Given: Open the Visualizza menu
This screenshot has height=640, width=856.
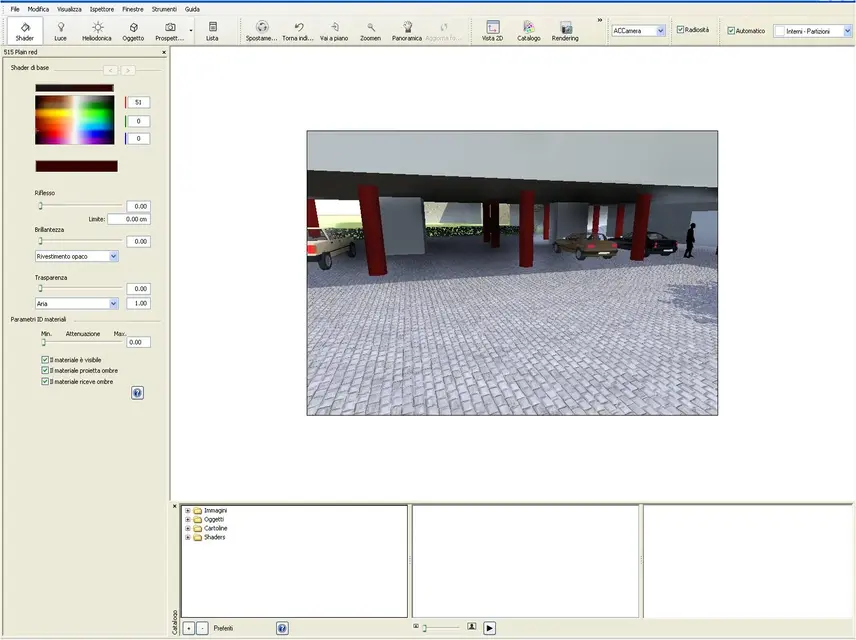Looking at the screenshot, I should coord(69,9).
